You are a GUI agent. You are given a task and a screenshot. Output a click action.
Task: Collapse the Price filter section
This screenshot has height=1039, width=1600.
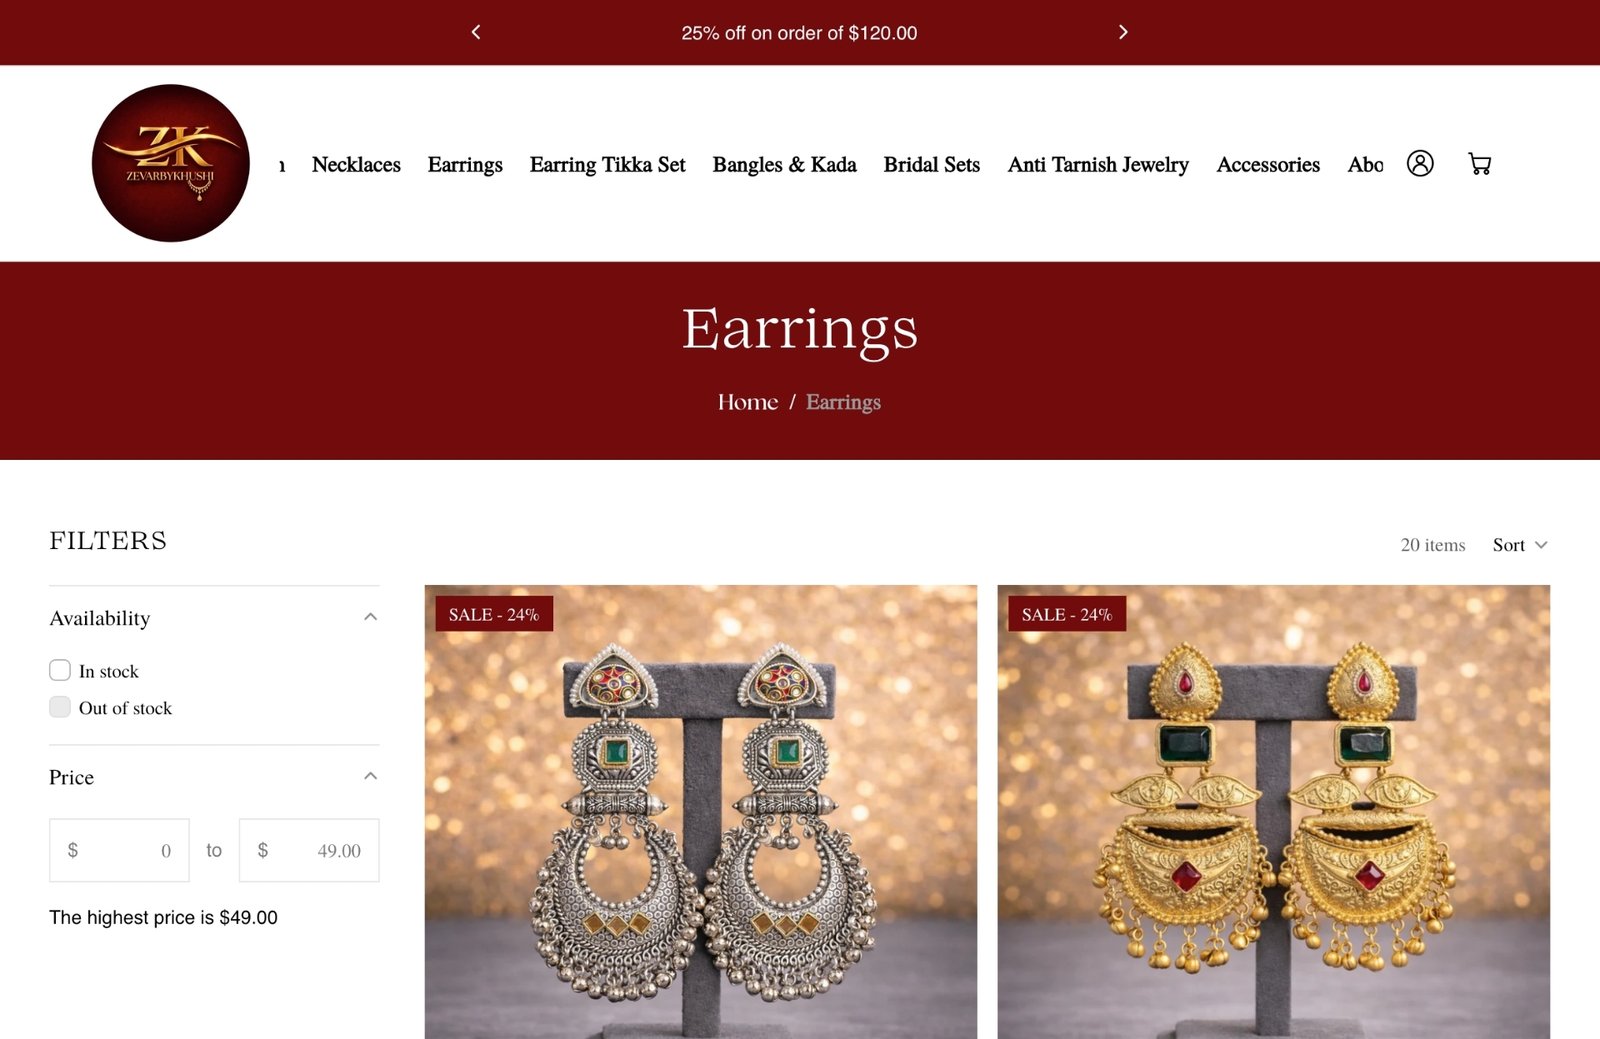pos(370,776)
